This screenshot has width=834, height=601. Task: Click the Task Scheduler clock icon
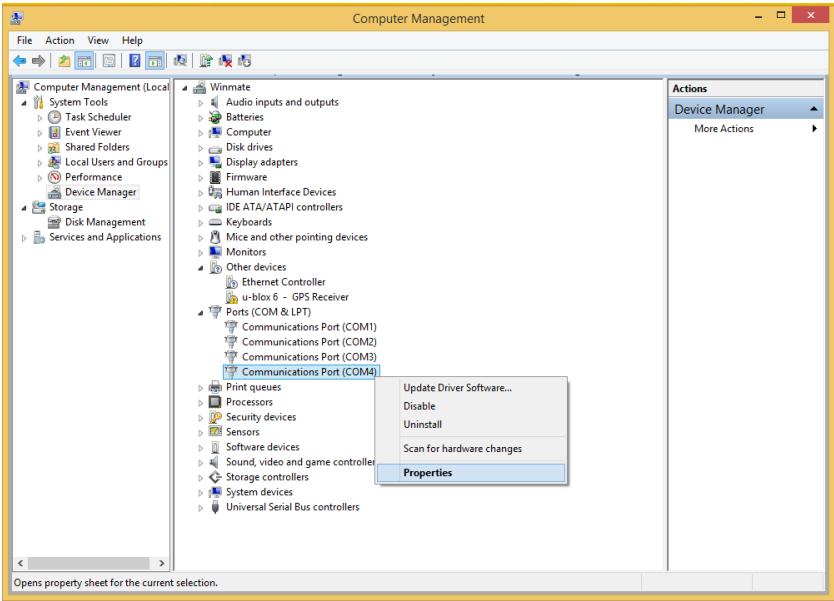click(x=55, y=117)
